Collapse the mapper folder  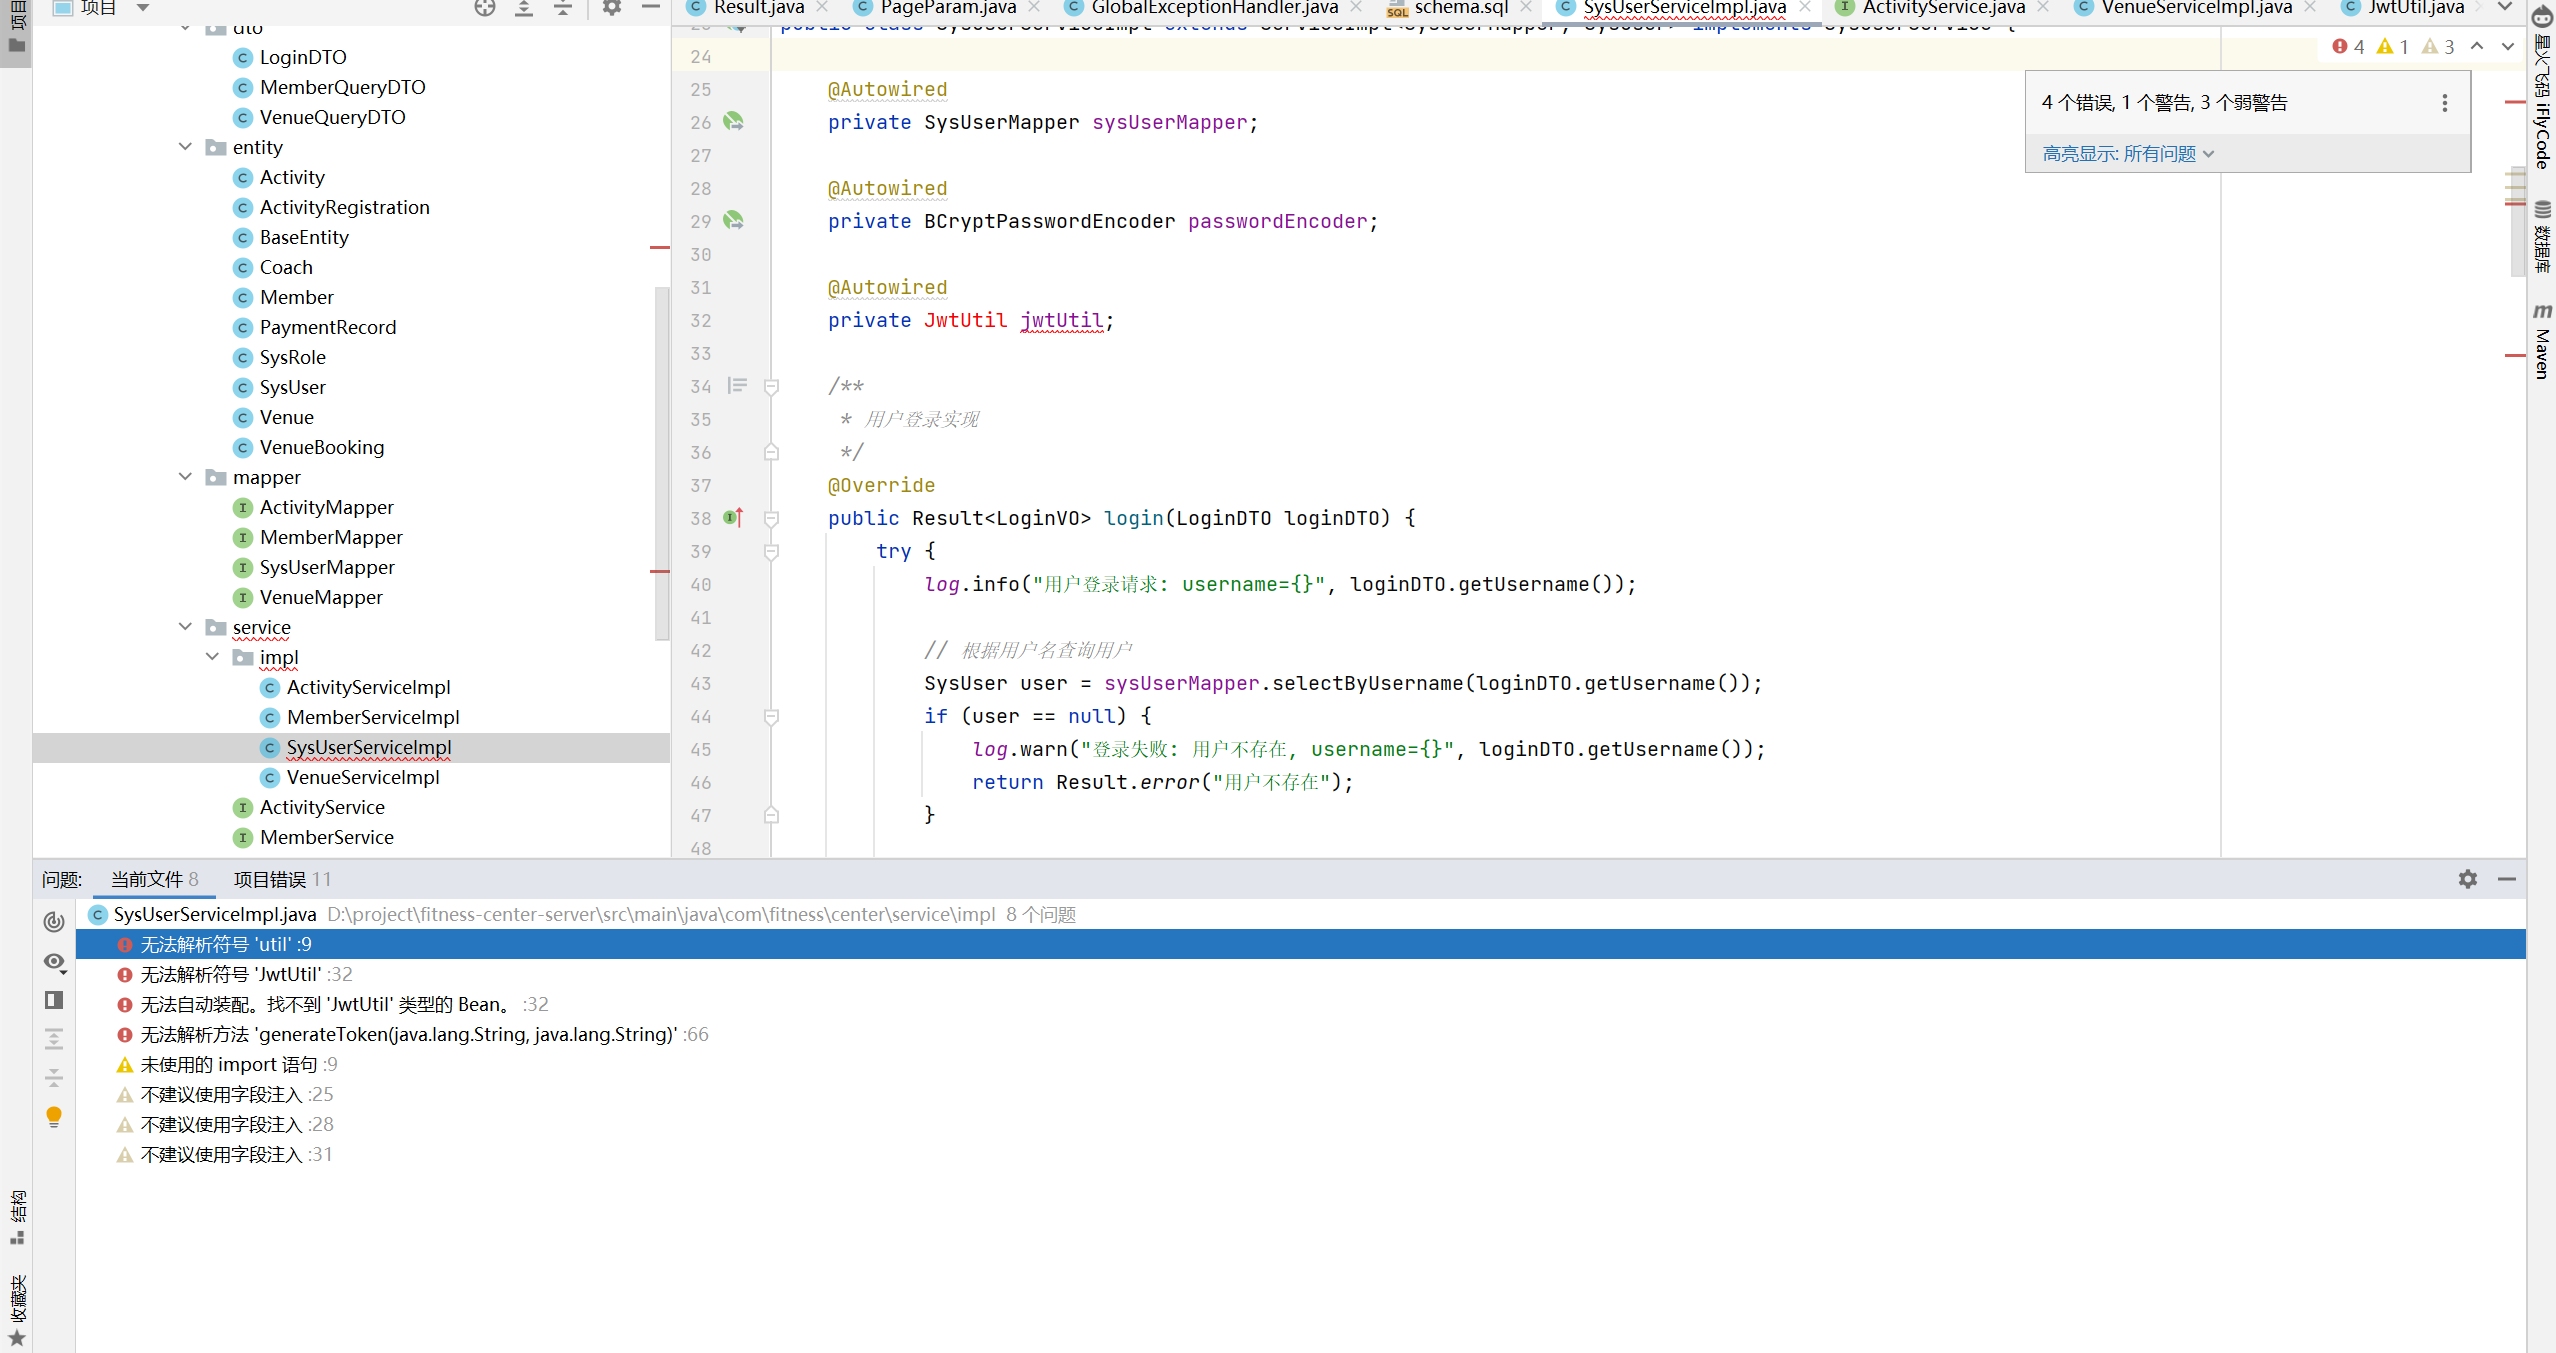click(185, 477)
